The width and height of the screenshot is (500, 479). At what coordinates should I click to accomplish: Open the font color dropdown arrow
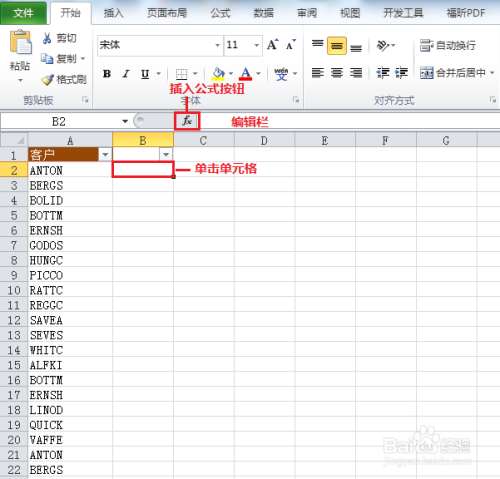click(x=258, y=74)
